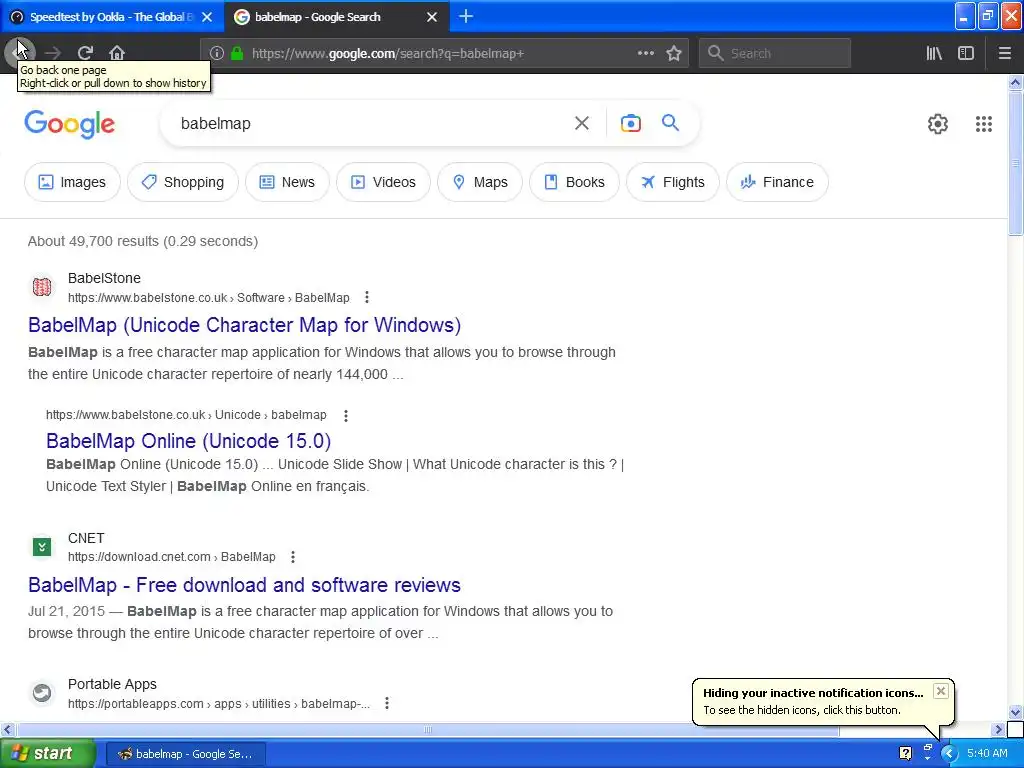Filter results by Shopping
Viewport: 1024px width, 768px height.
tap(183, 182)
